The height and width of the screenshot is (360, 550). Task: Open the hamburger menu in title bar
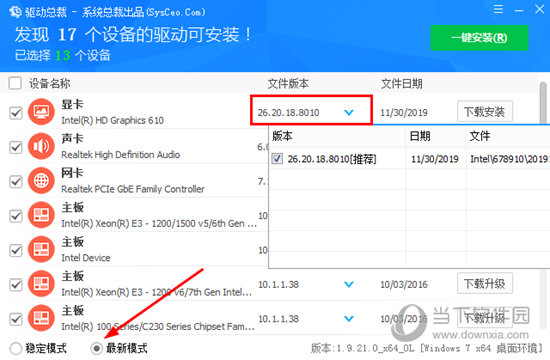point(498,9)
